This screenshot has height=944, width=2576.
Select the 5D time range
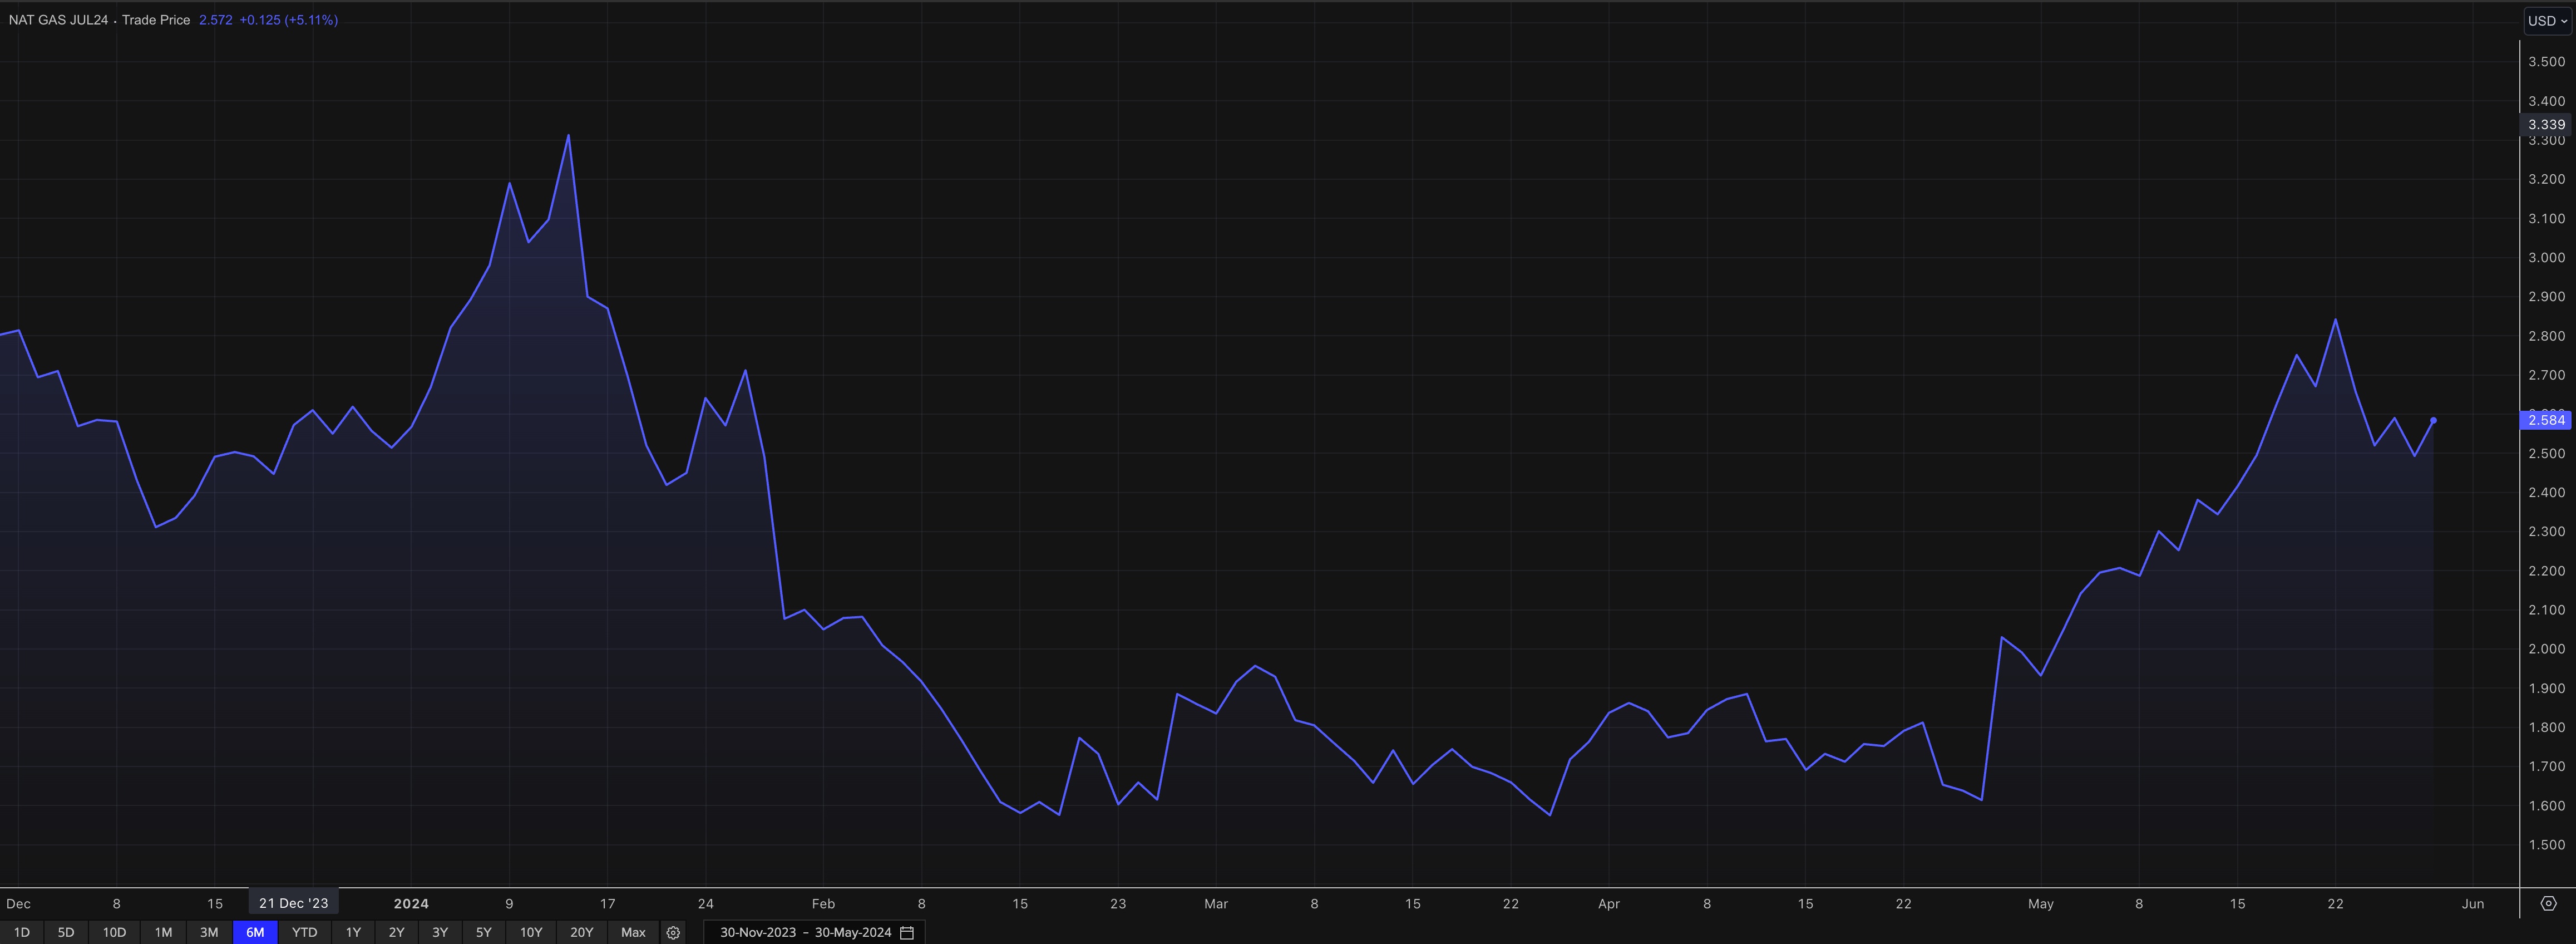[66, 932]
